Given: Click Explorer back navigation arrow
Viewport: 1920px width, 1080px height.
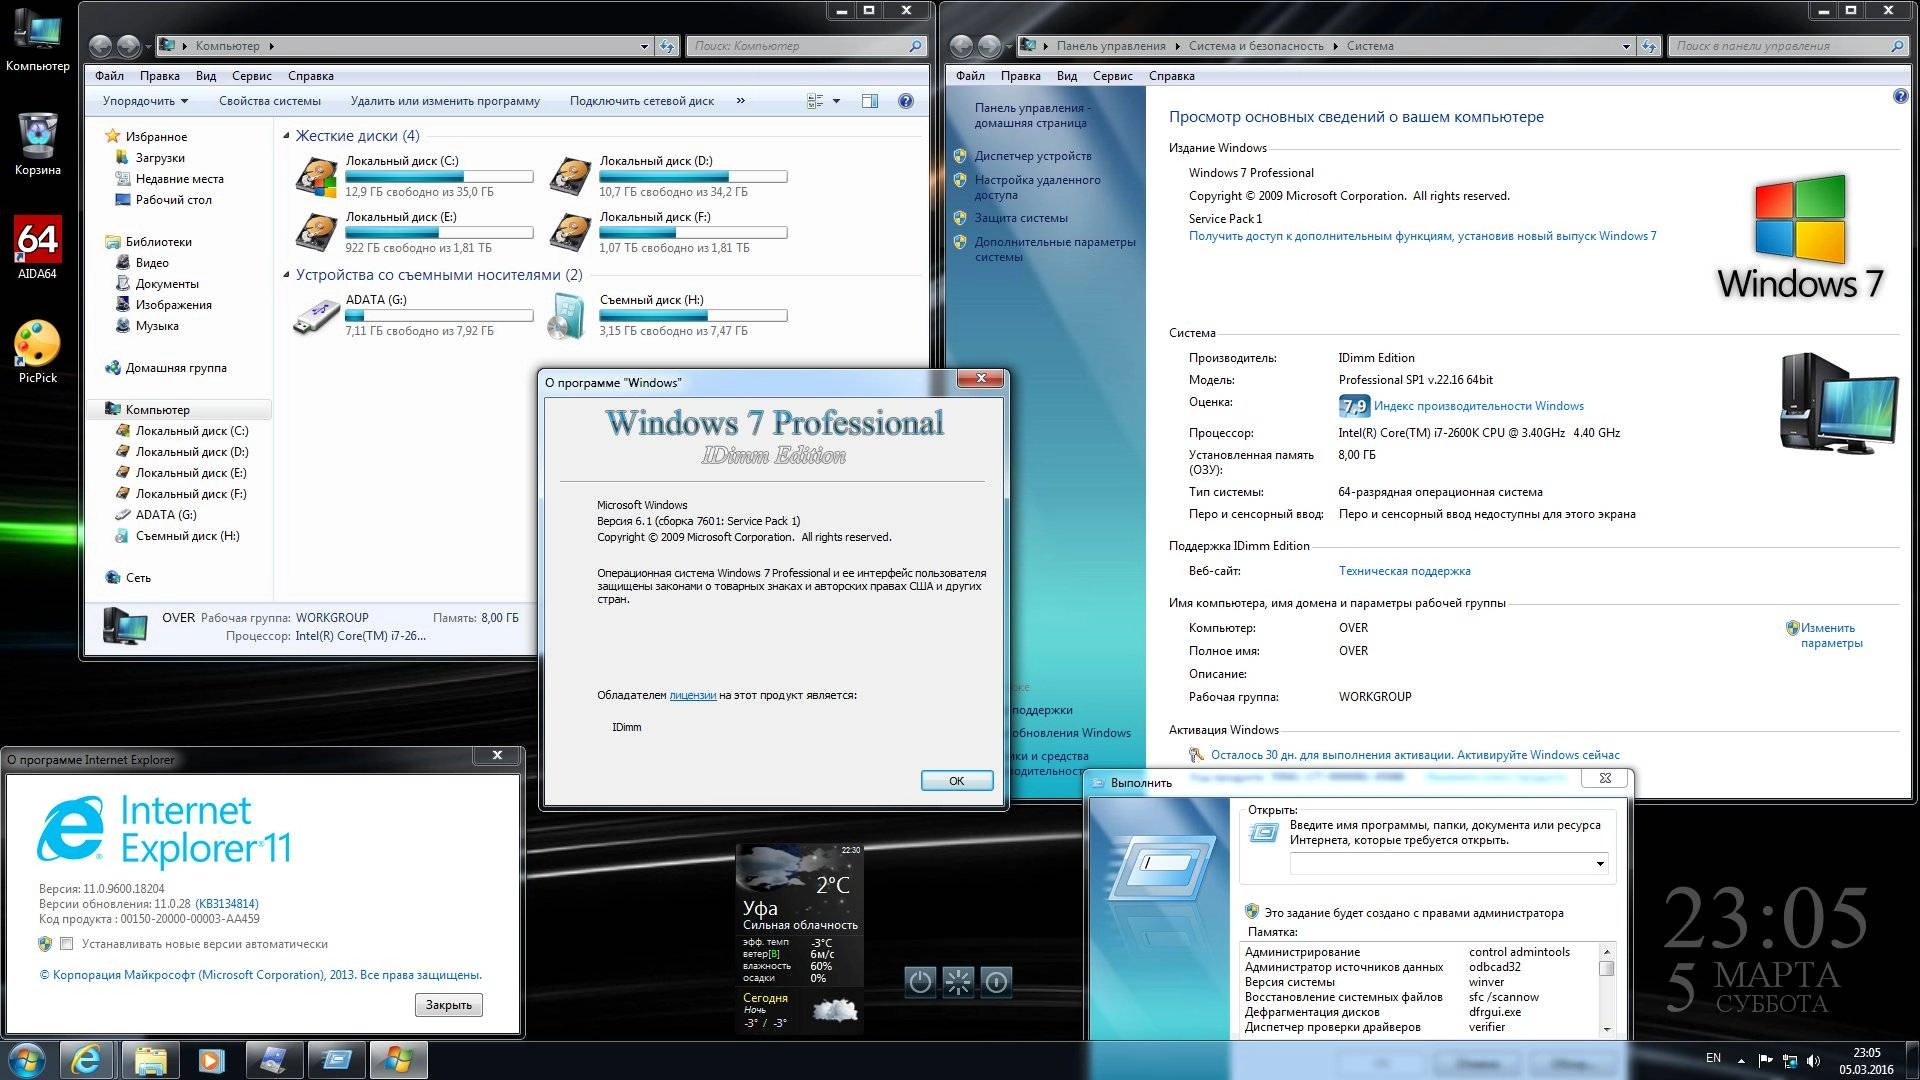Looking at the screenshot, I should (100, 46).
